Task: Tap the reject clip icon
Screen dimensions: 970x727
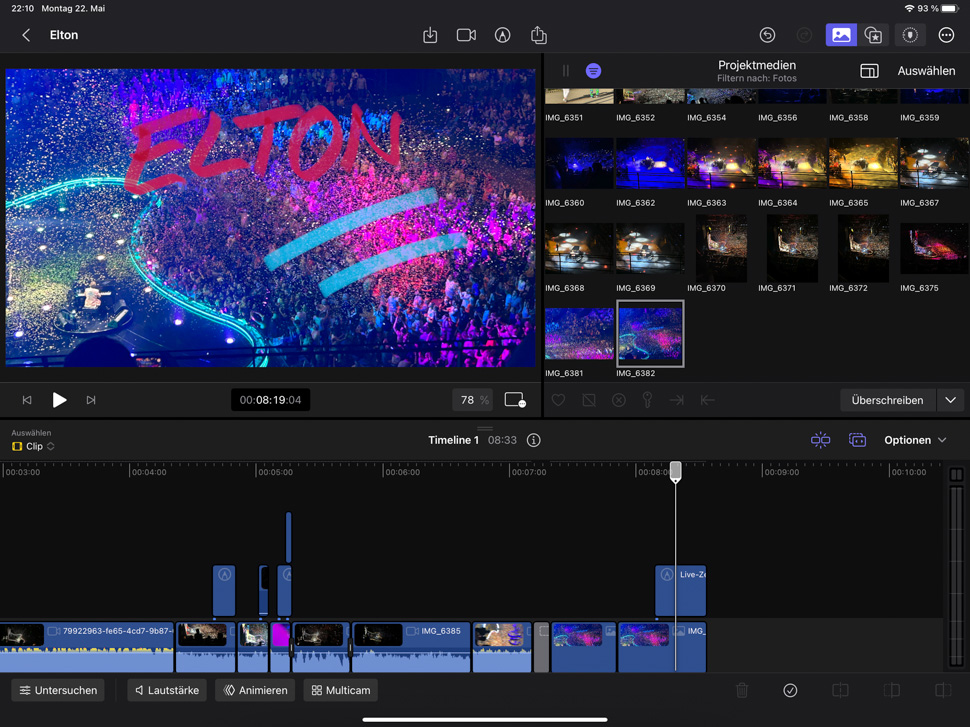Action: pyautogui.click(x=589, y=400)
